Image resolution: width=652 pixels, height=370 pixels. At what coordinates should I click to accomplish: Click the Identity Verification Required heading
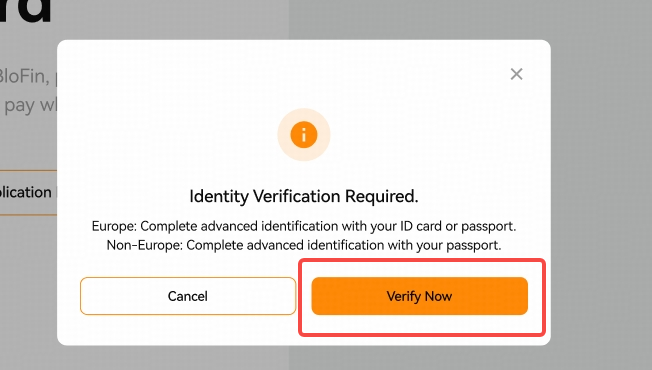(x=304, y=196)
